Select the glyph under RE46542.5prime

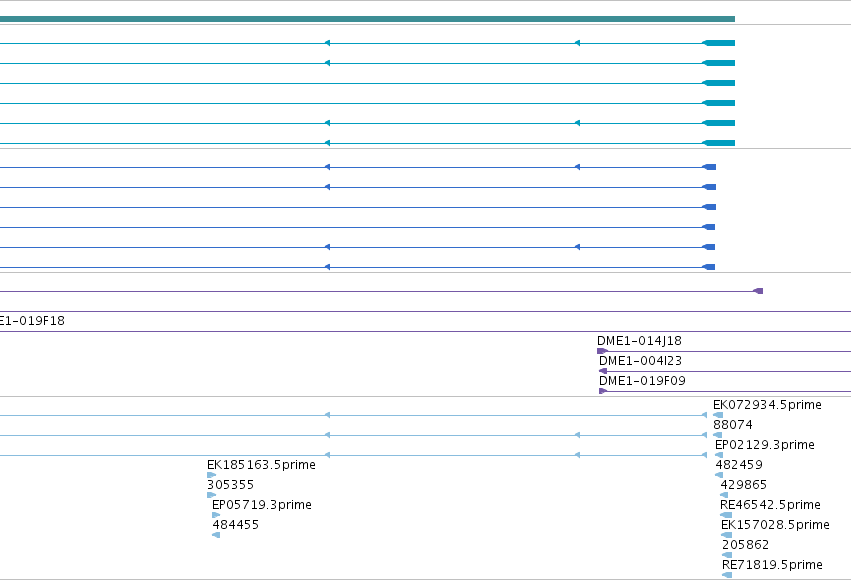[726, 515]
